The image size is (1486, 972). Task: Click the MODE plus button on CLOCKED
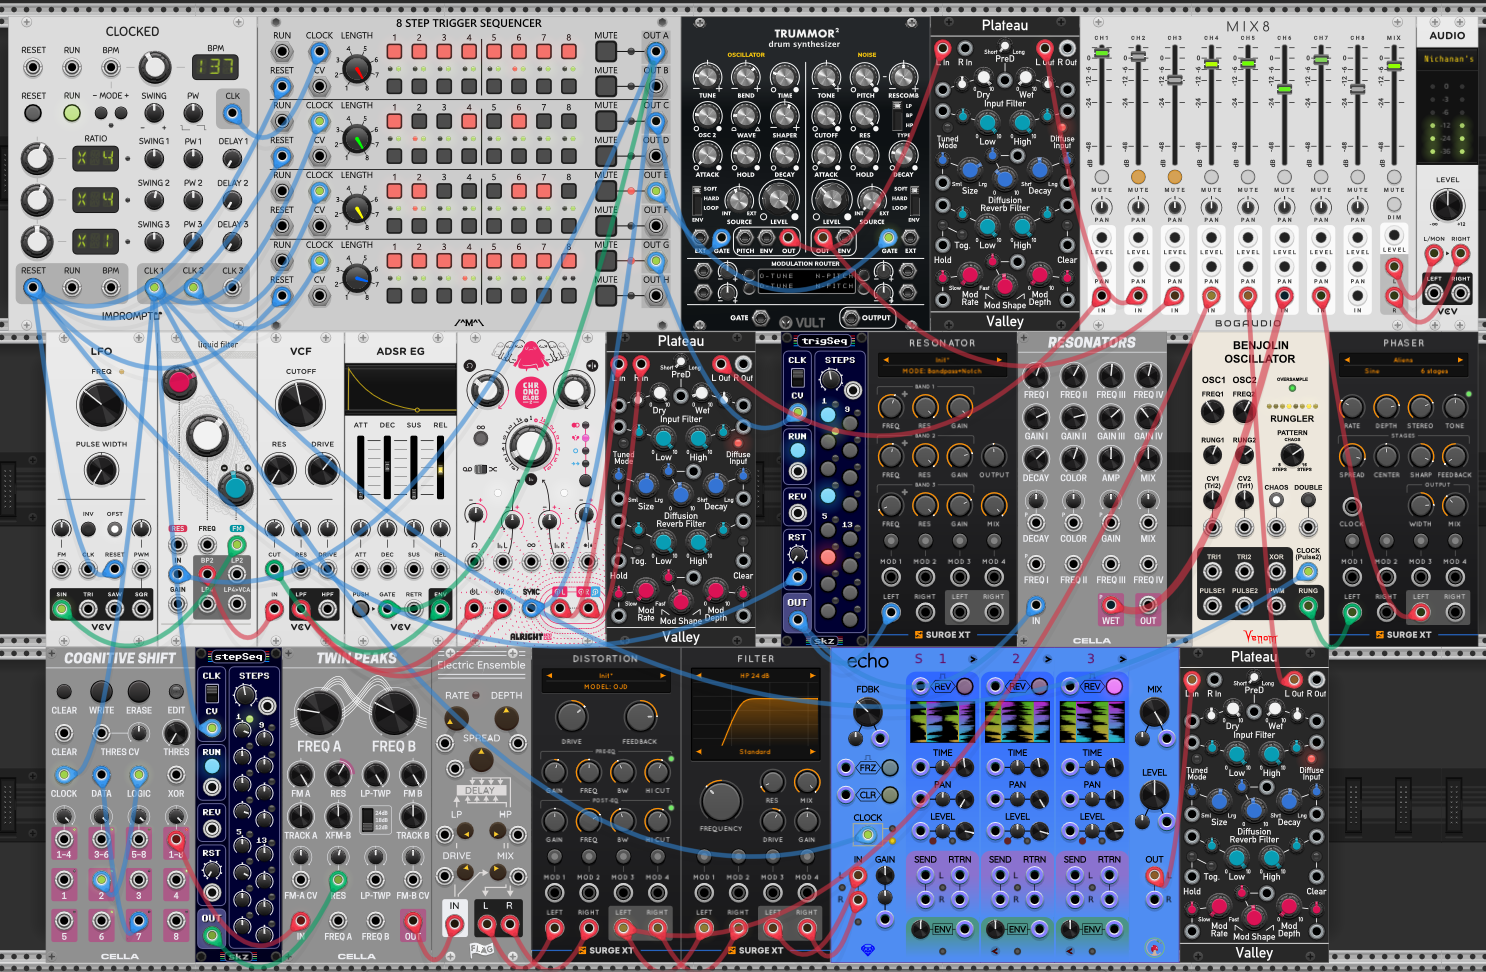coord(122,113)
